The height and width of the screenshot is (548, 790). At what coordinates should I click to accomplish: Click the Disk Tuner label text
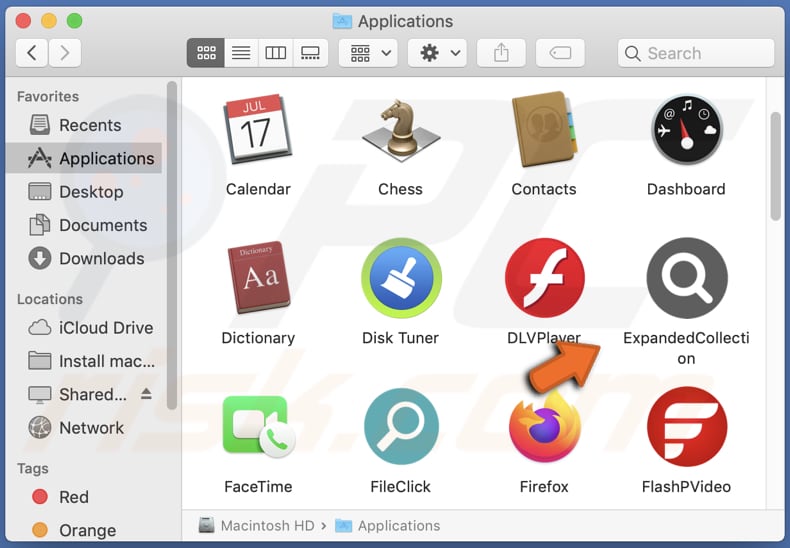click(401, 337)
